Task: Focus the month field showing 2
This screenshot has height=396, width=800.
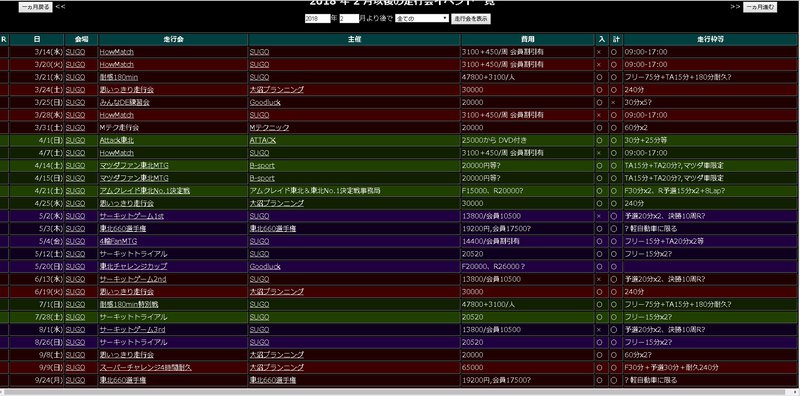Action: click(349, 18)
